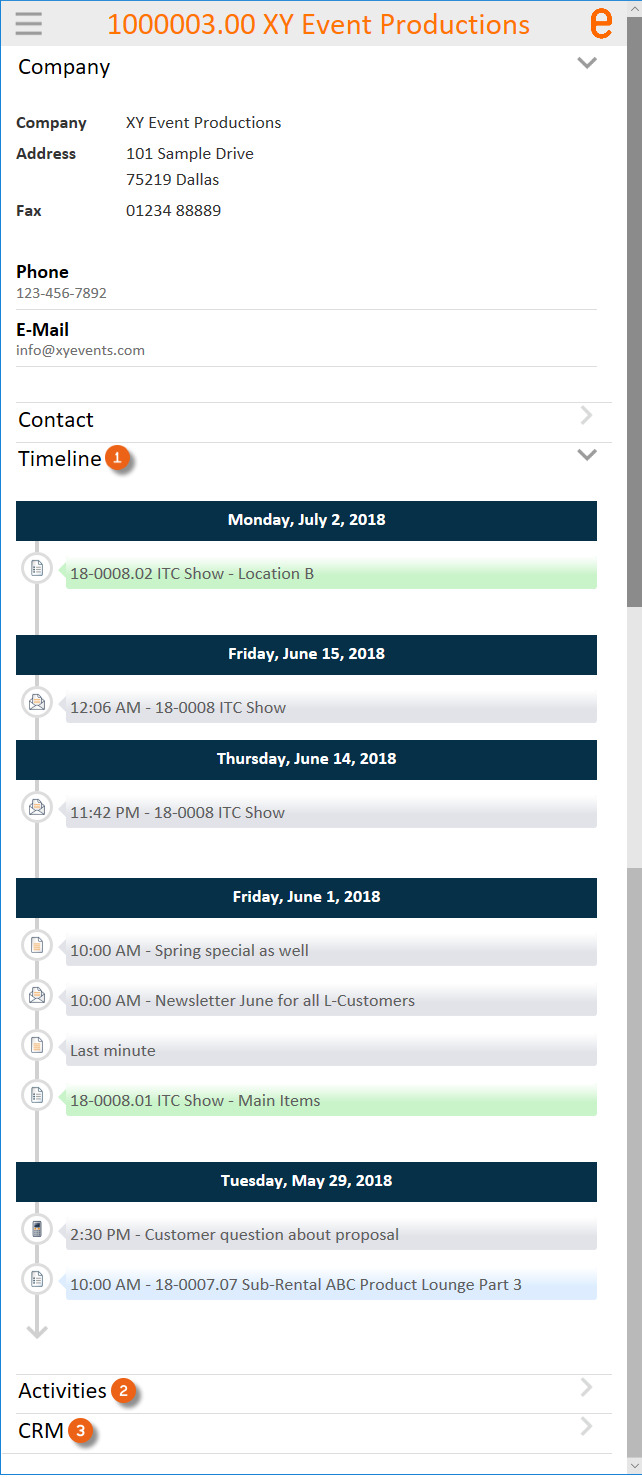The height and width of the screenshot is (1477, 642).
Task: Open the hamburger menu
Action: (29, 23)
